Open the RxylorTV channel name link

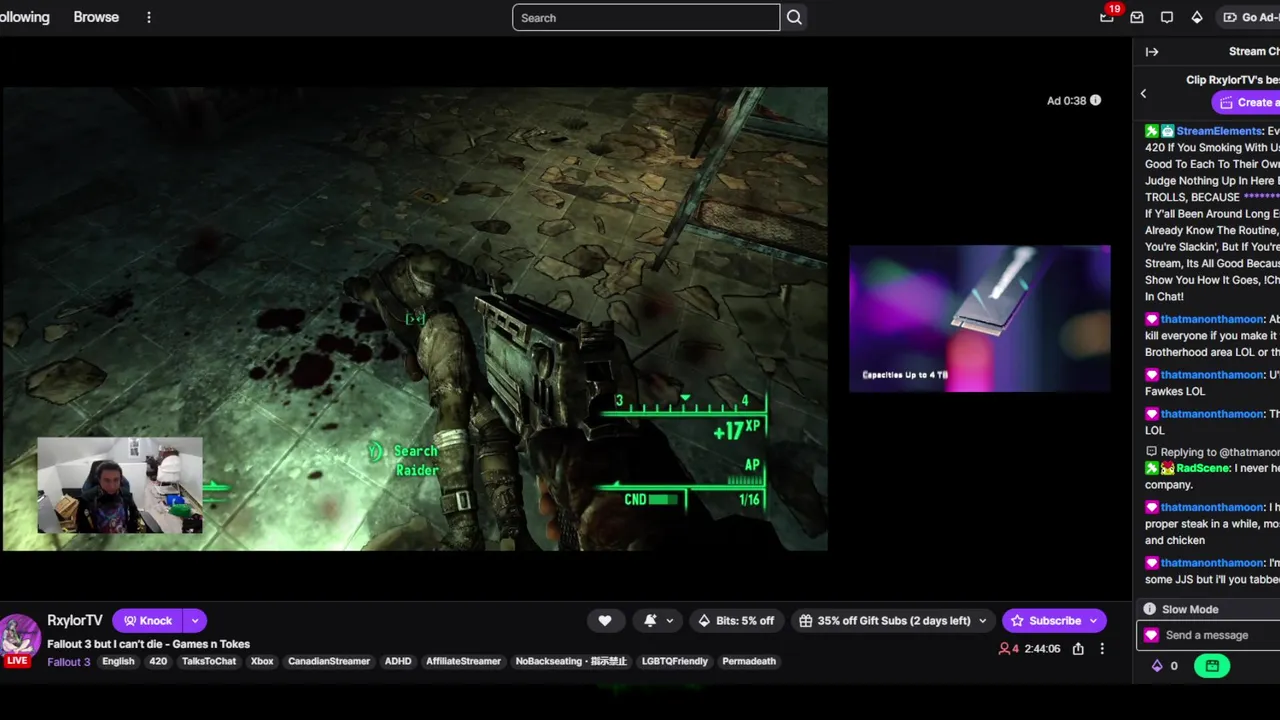[75, 620]
